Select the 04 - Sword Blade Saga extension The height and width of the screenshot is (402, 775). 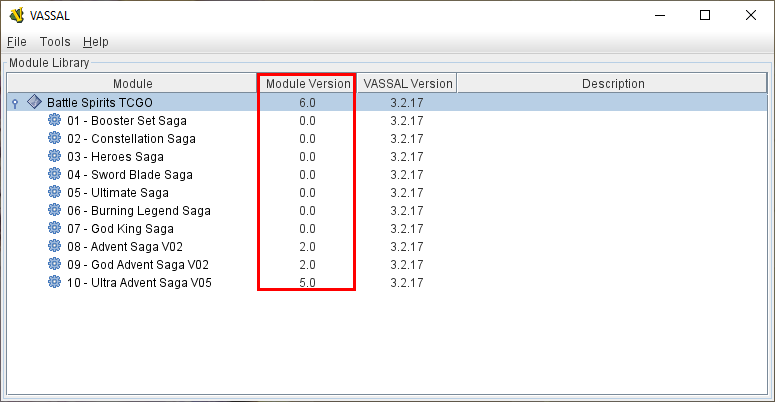click(130, 175)
